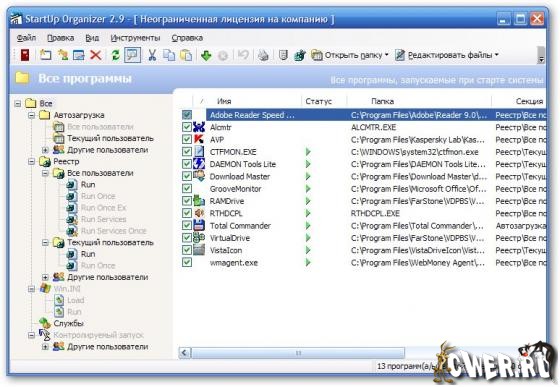Disable the DAEMON Tools Lite checkbox
The height and width of the screenshot is (387, 560).
[186, 164]
